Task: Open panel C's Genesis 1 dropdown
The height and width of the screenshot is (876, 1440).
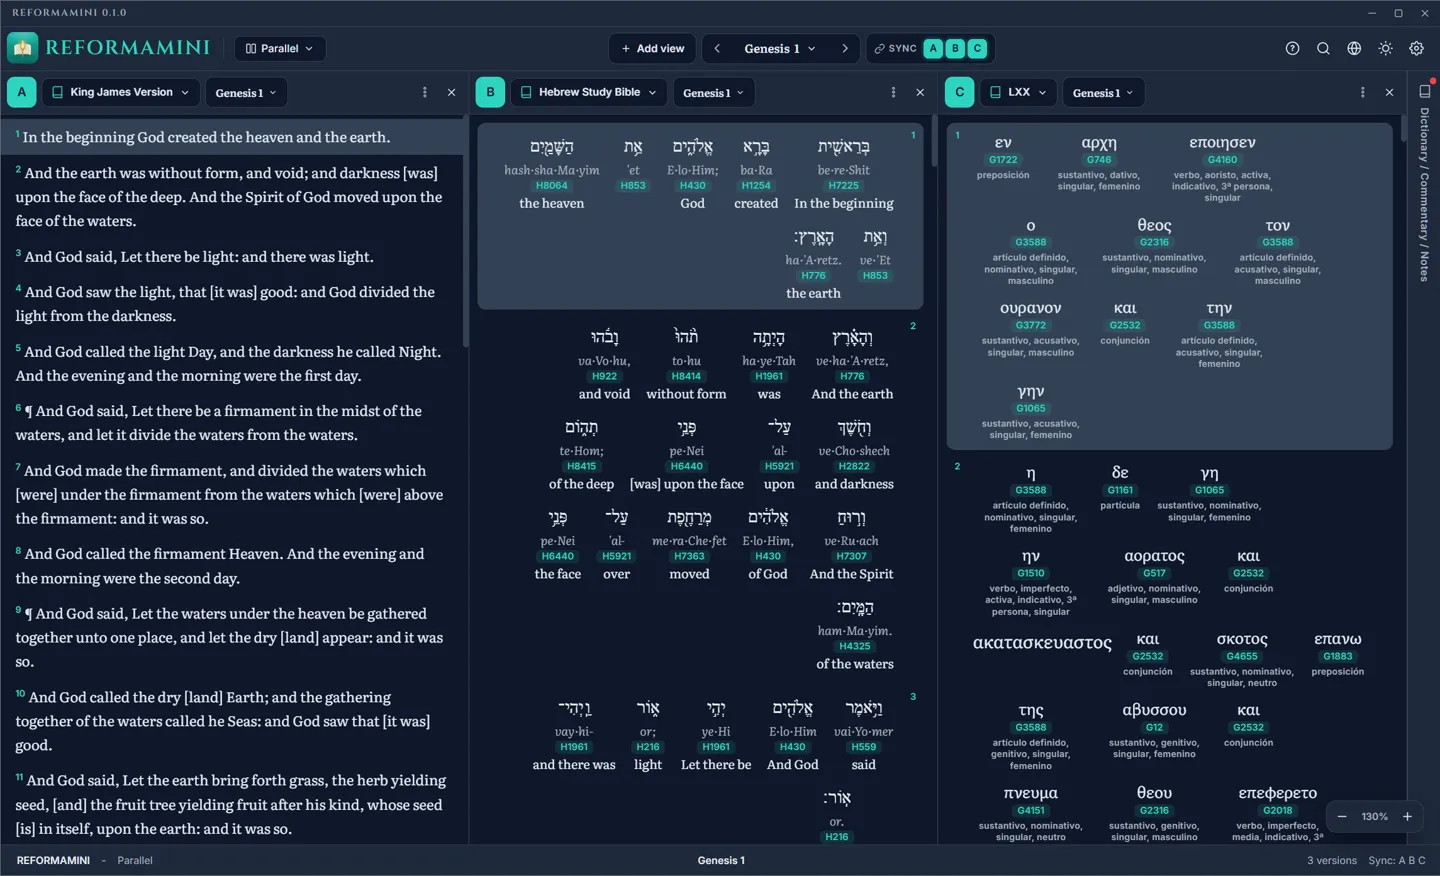Action: pos(1103,93)
